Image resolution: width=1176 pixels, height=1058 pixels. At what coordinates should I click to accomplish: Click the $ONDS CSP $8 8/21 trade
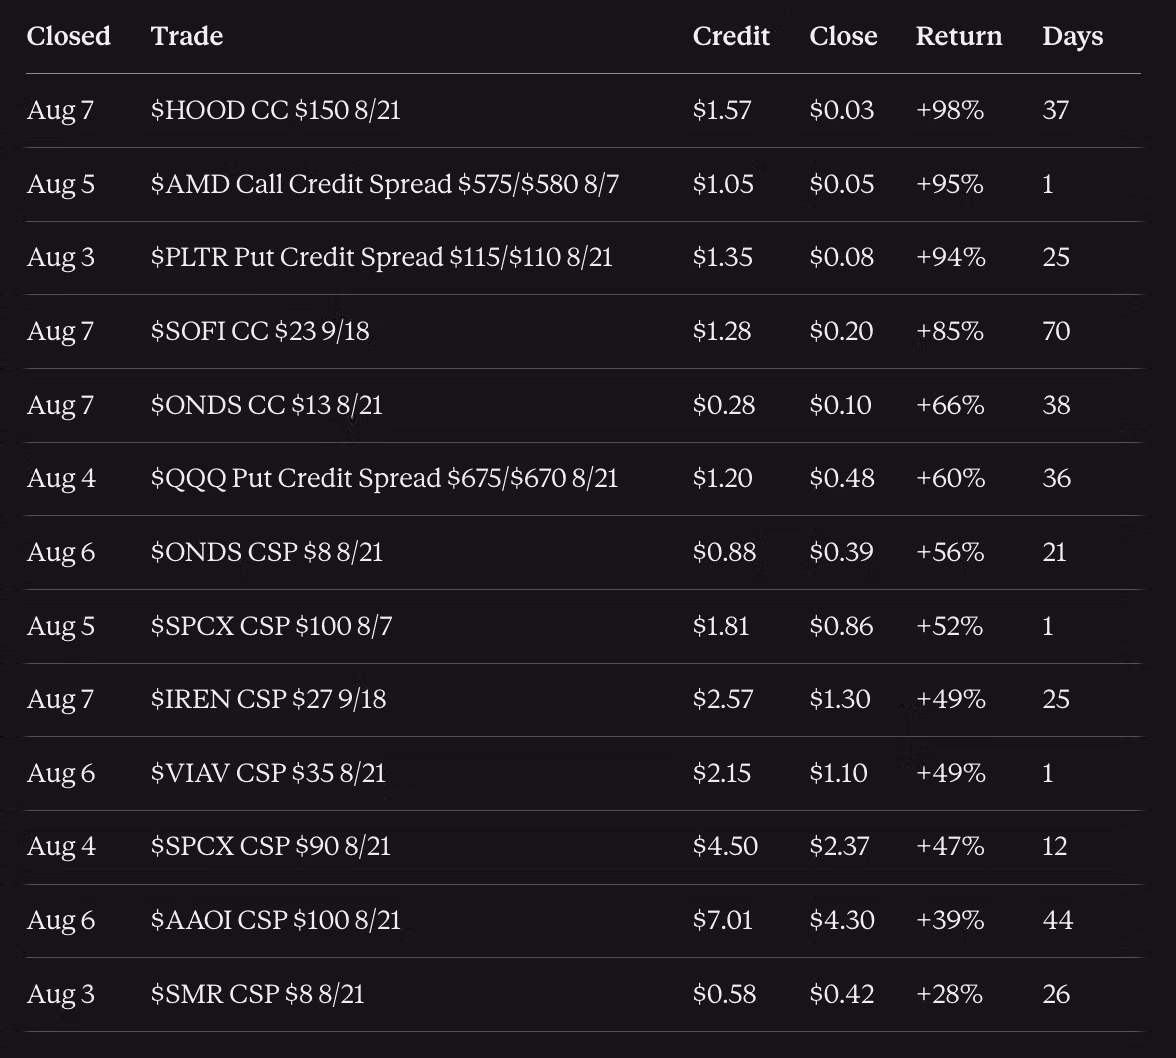[x=266, y=552]
